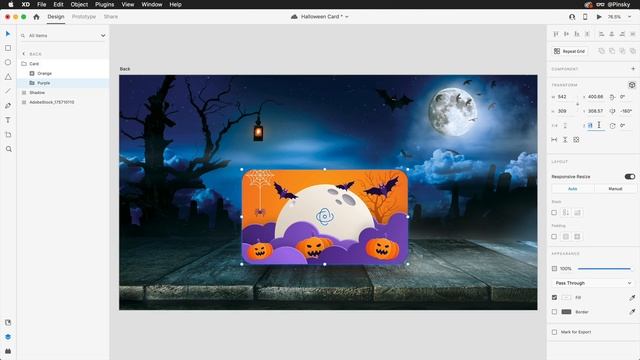Select the Line tool
The height and width of the screenshot is (360, 640).
pyautogui.click(x=8, y=91)
